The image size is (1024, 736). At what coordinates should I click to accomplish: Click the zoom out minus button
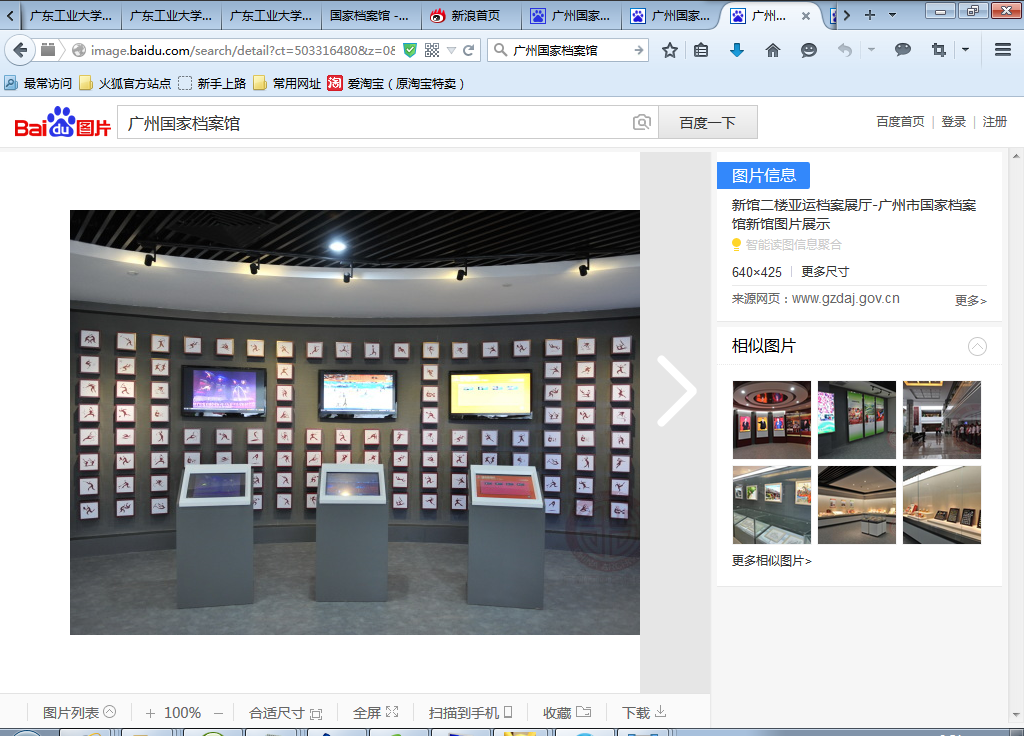219,713
